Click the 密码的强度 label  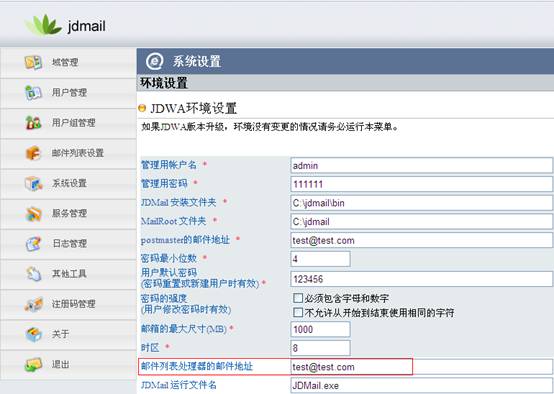(x=164, y=299)
